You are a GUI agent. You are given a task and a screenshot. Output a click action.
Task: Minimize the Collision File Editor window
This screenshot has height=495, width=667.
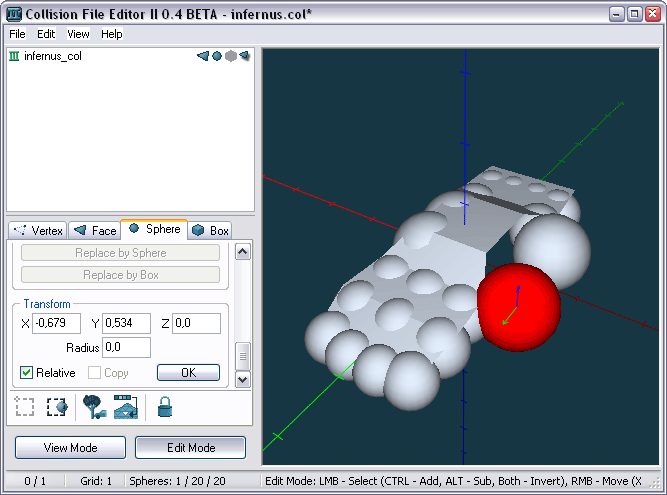(616, 14)
